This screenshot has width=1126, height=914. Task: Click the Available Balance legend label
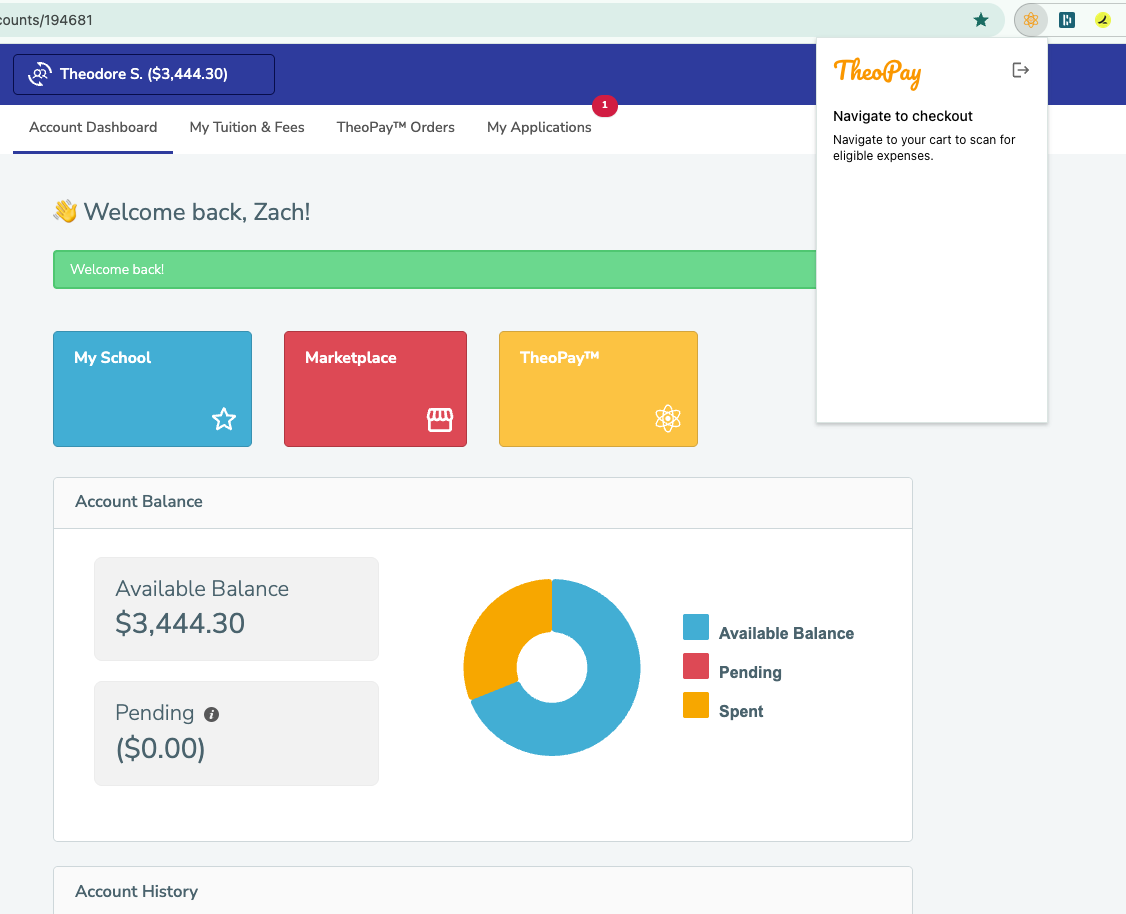point(786,633)
